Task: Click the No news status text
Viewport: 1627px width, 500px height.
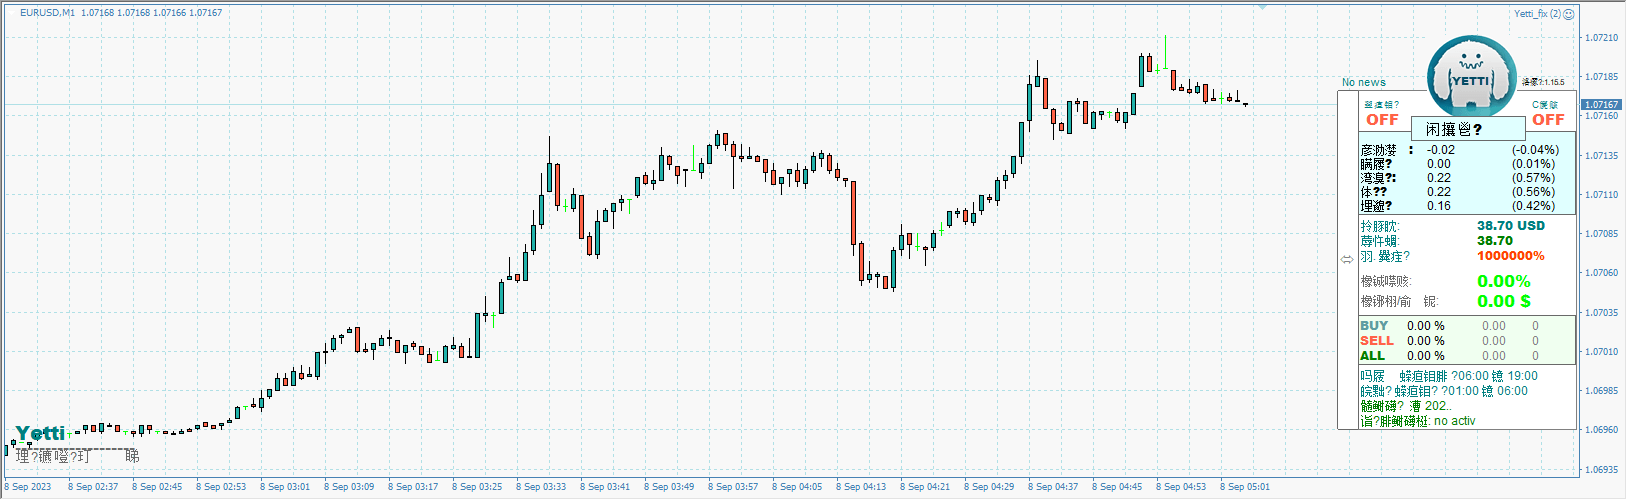Action: [x=1364, y=82]
